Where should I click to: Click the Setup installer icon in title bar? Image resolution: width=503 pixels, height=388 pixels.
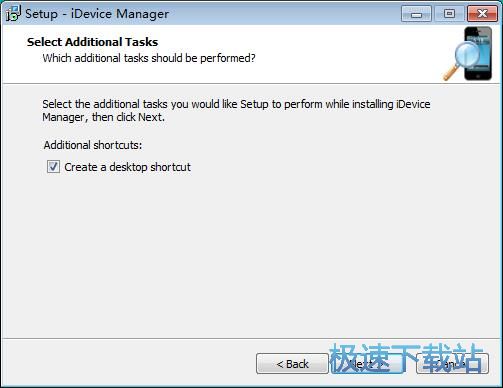coord(13,14)
